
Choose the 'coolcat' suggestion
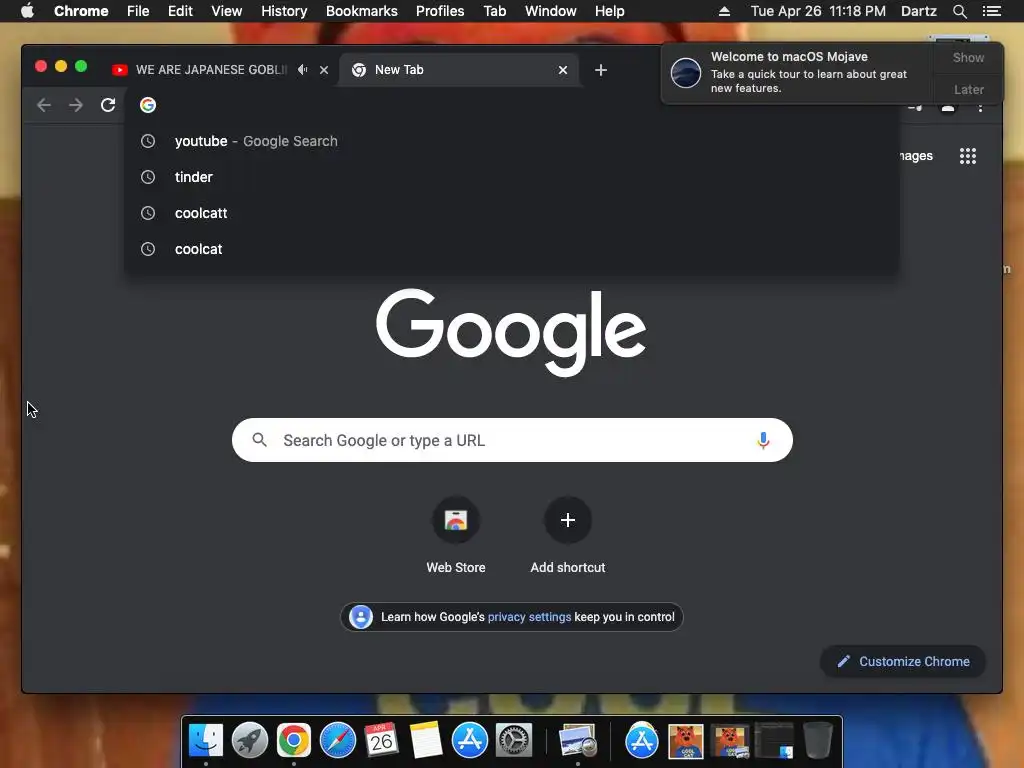click(x=511, y=249)
